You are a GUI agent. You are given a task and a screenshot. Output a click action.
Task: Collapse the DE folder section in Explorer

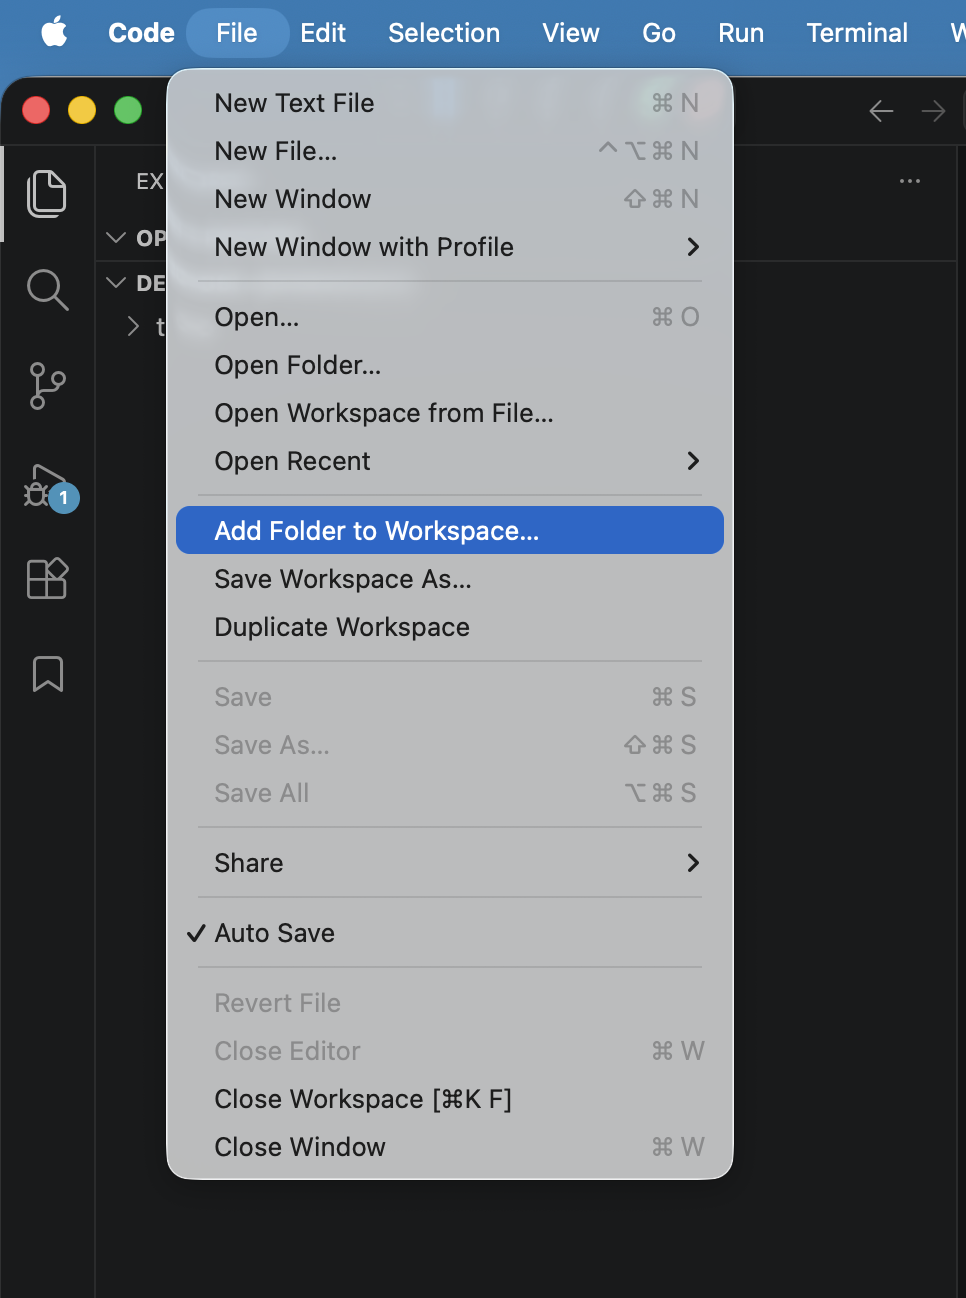[116, 283]
